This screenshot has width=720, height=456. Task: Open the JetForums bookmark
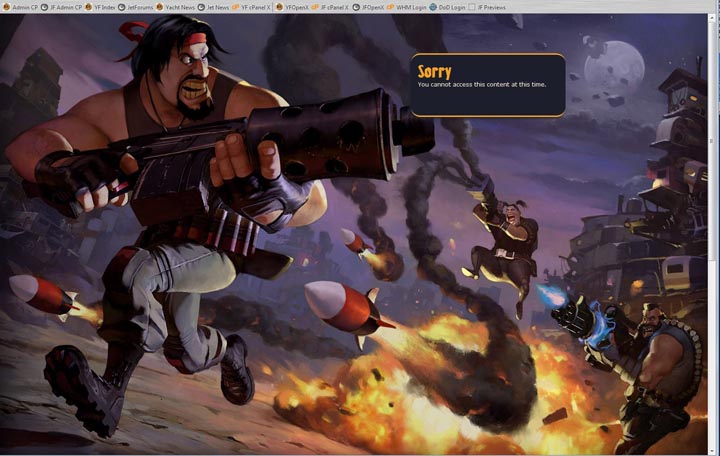tap(135, 7)
